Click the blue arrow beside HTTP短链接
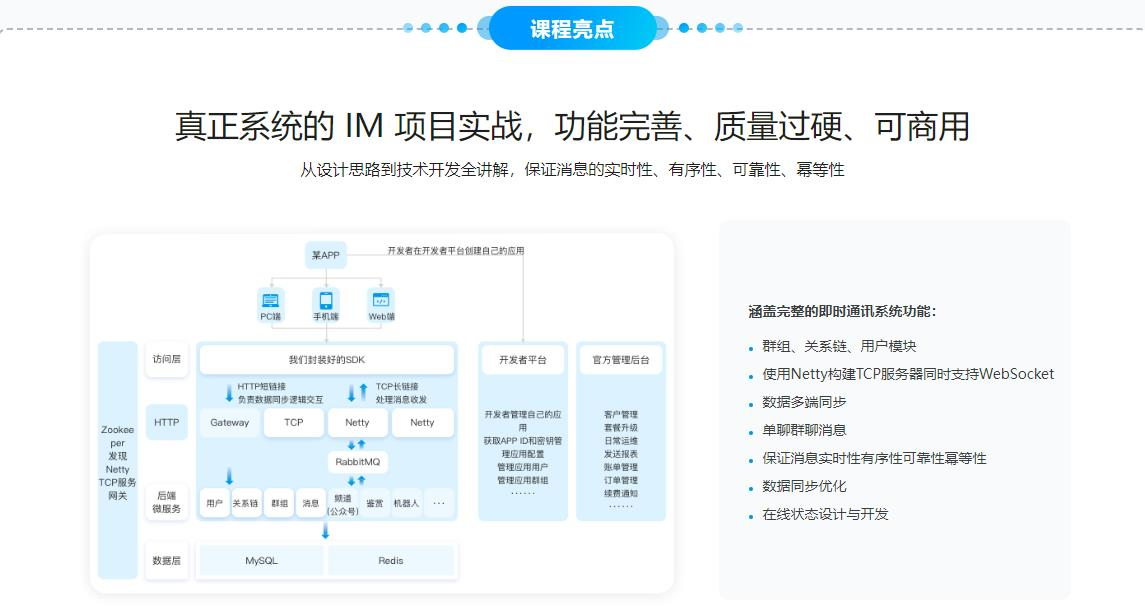The width and height of the screenshot is (1145, 612). pyautogui.click(x=229, y=392)
